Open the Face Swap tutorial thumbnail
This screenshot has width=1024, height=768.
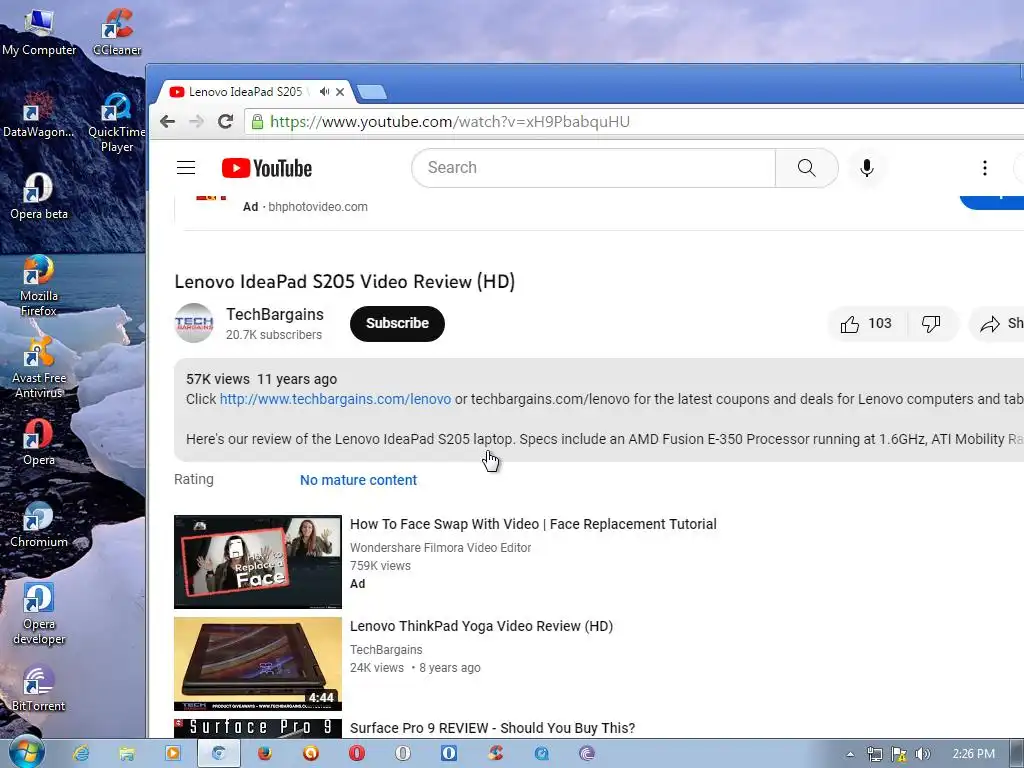click(x=258, y=562)
